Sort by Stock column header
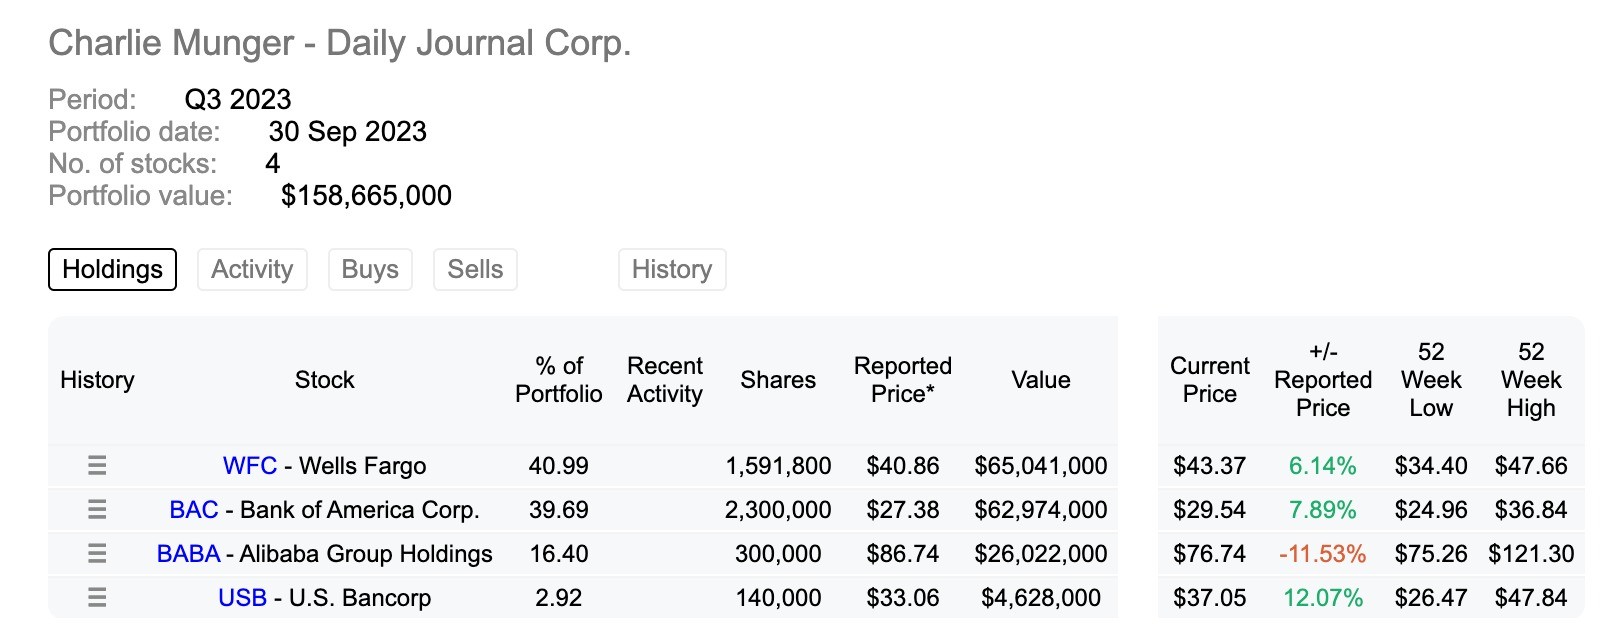The width and height of the screenshot is (1600, 630). coord(324,380)
